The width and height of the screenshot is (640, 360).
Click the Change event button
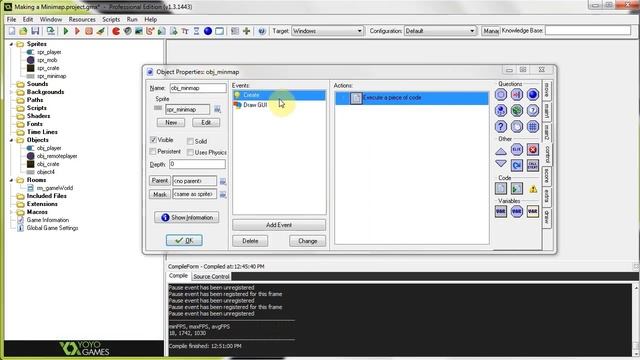tap(307, 241)
